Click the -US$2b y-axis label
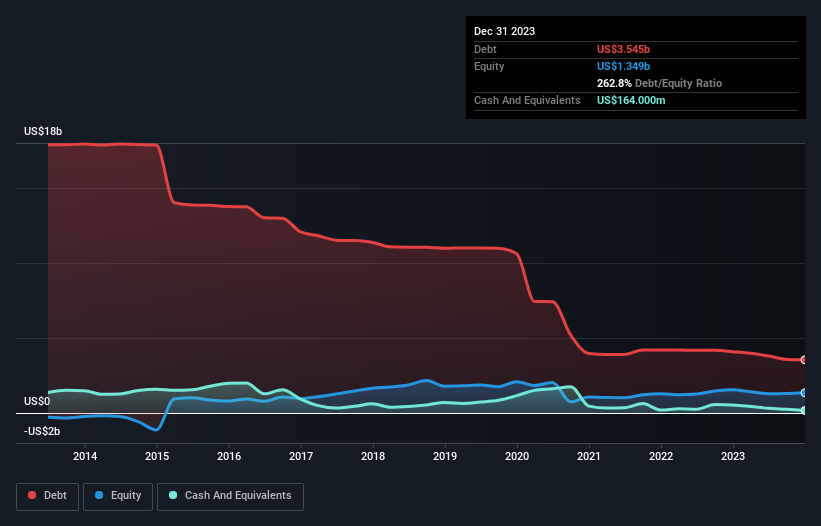 pos(42,431)
